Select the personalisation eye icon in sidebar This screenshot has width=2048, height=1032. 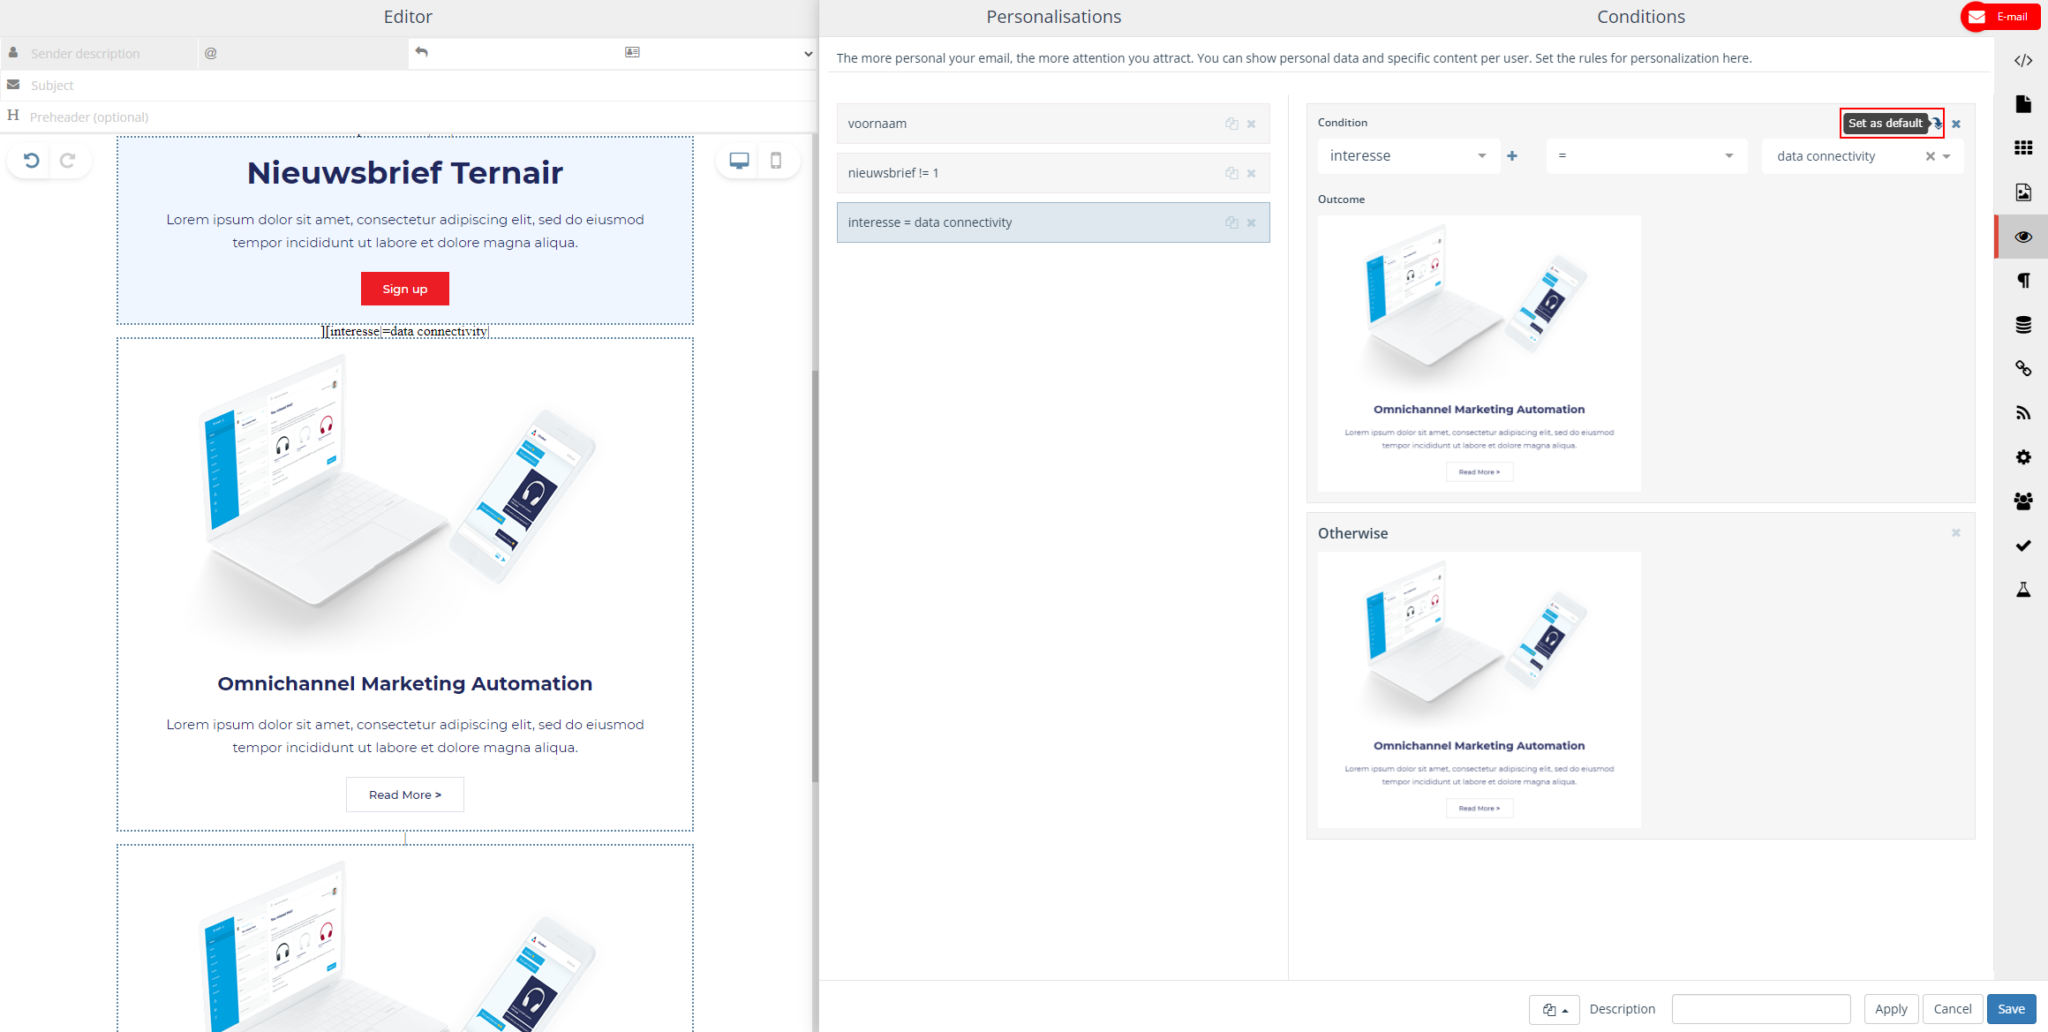[2023, 237]
